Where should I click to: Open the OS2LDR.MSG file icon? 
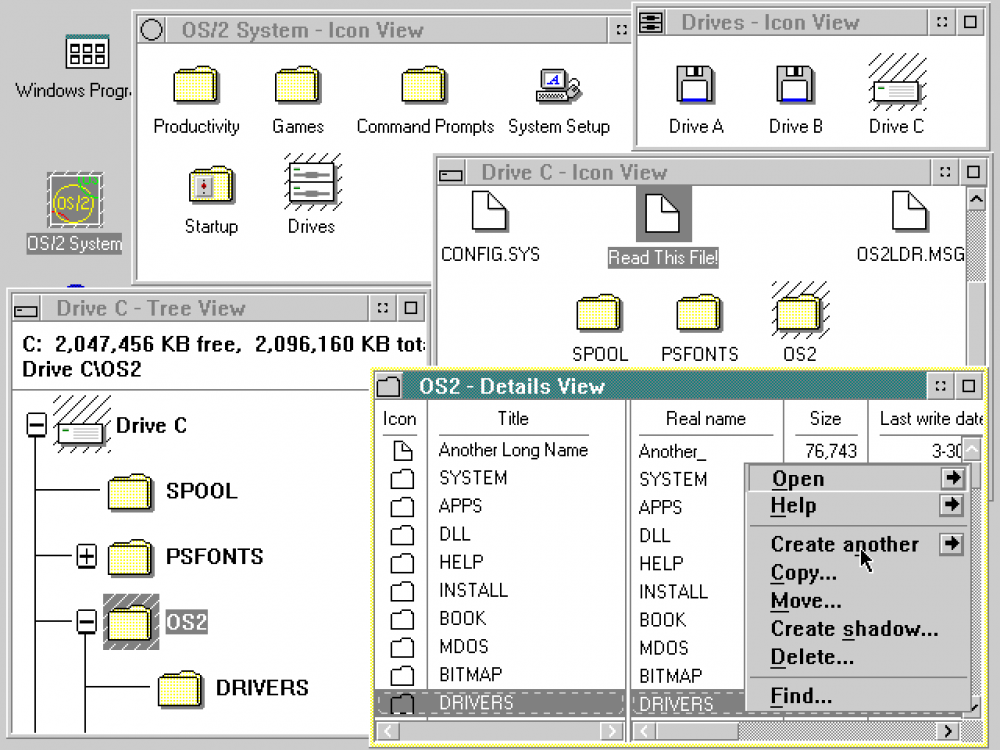(x=909, y=212)
